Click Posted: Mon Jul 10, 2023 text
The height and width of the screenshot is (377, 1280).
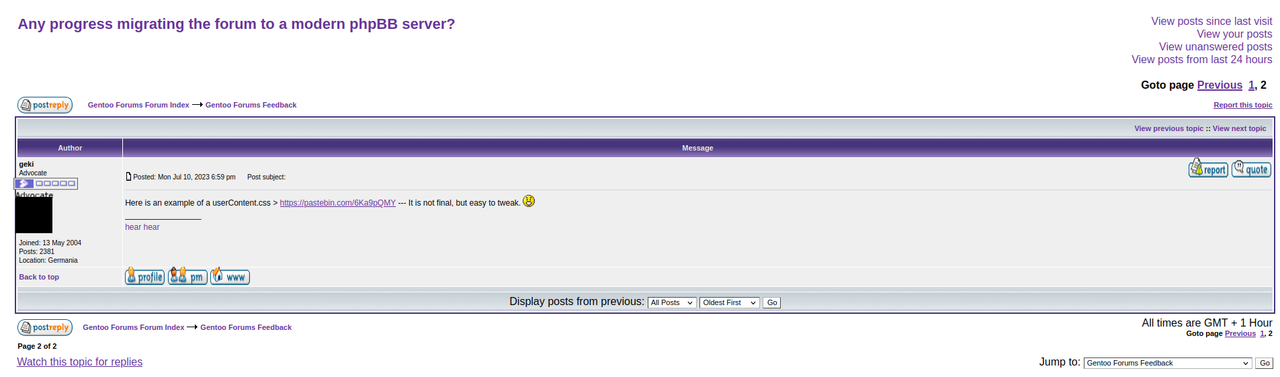tap(184, 177)
